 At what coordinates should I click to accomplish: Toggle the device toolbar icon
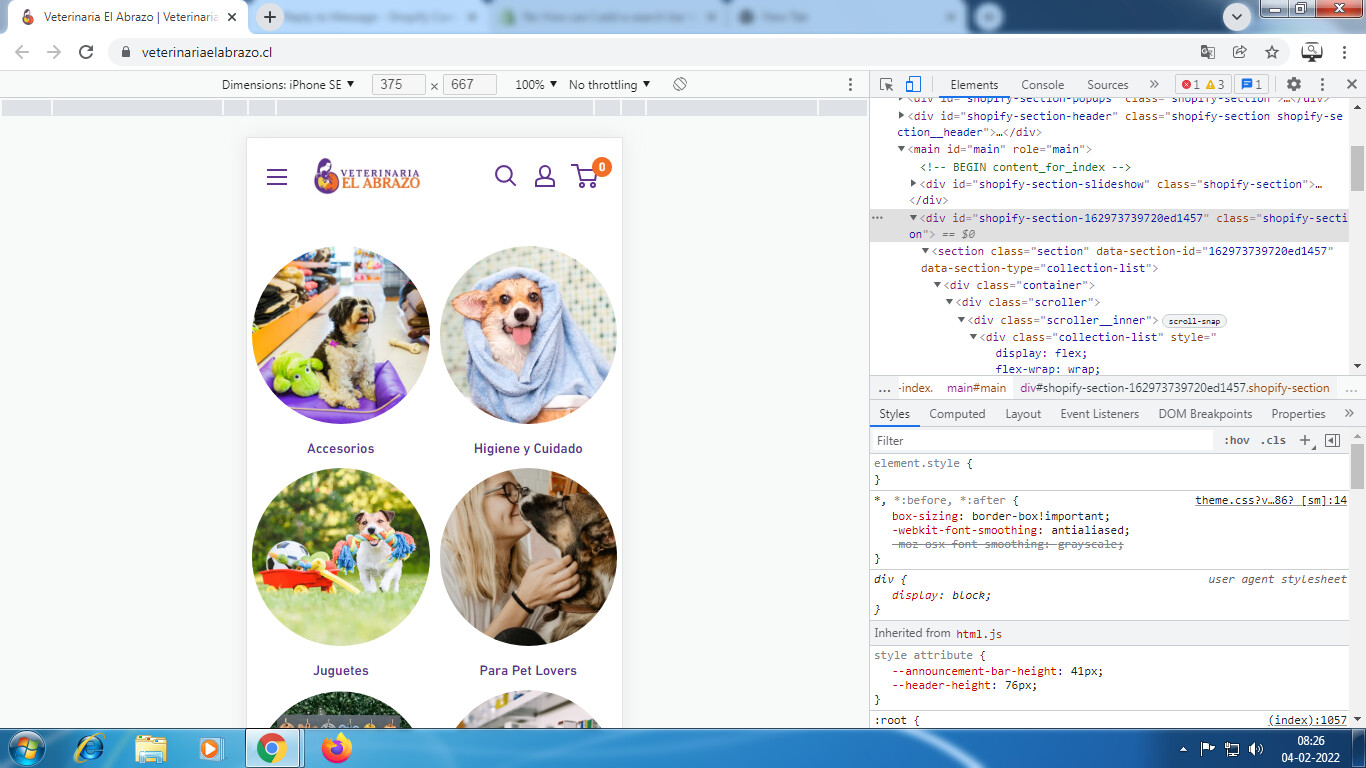pos(913,85)
